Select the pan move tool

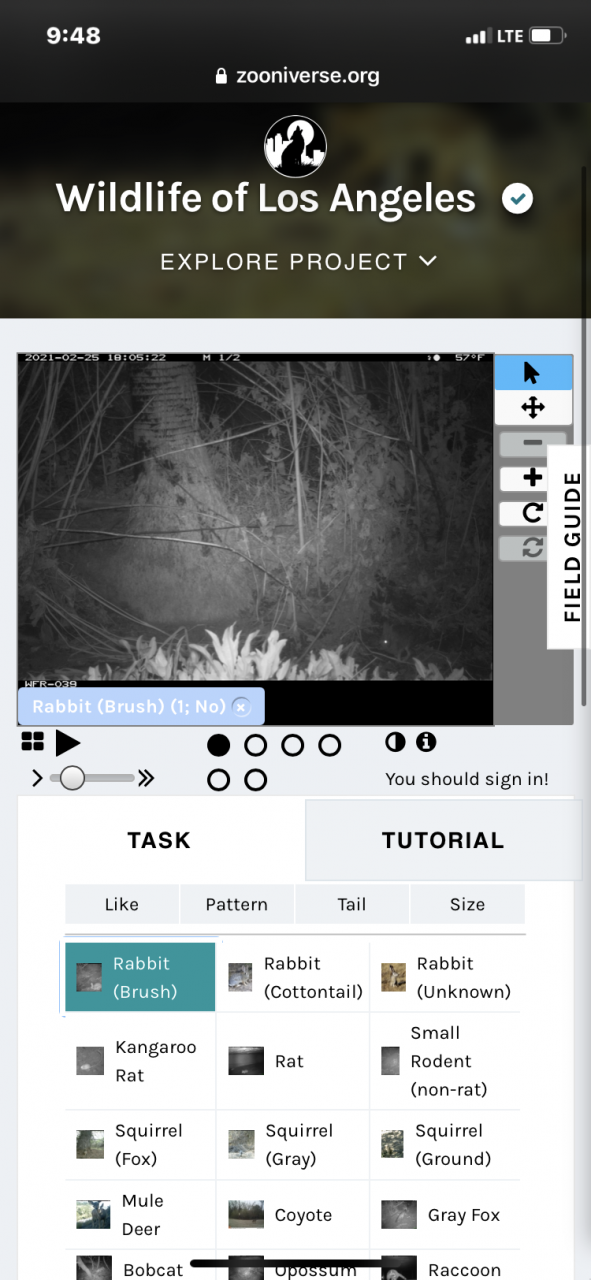point(532,407)
